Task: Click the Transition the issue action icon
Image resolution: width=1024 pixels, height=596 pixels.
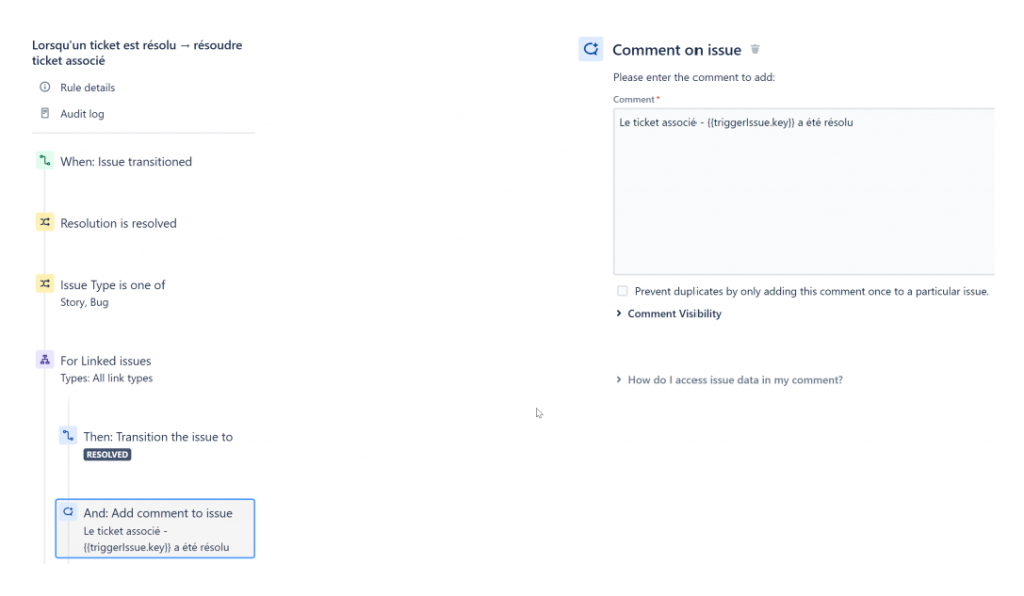Action: click(x=68, y=435)
